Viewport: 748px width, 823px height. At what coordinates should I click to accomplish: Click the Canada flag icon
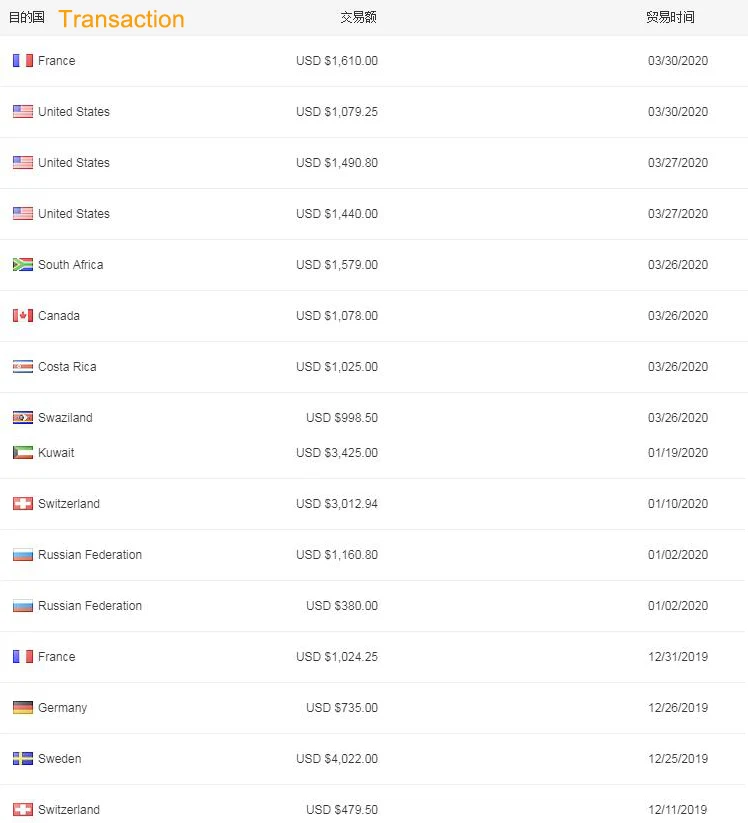coord(23,316)
